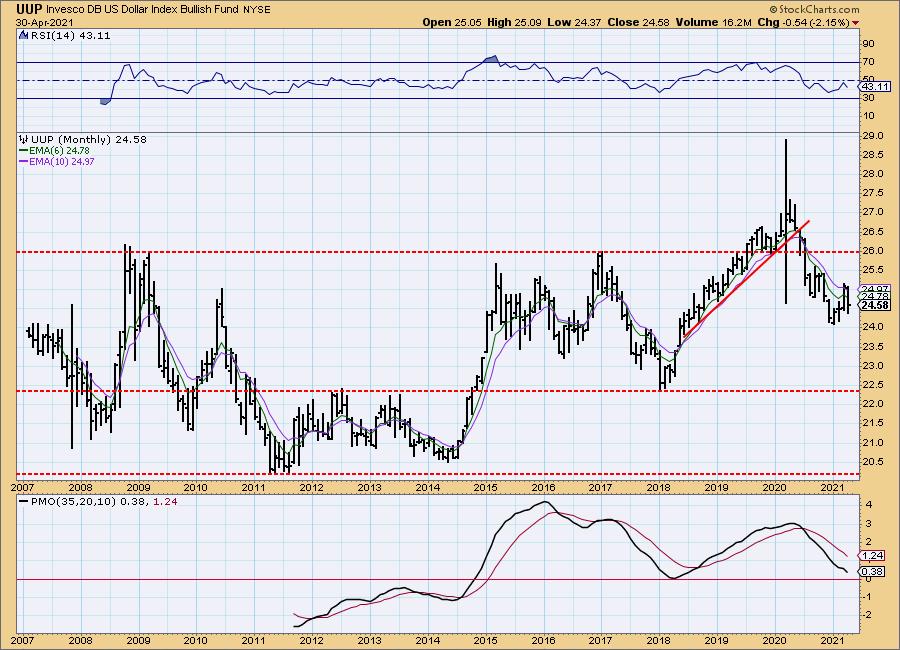Click the solid red rising trend line
The height and width of the screenshot is (650, 900).
coord(746,278)
